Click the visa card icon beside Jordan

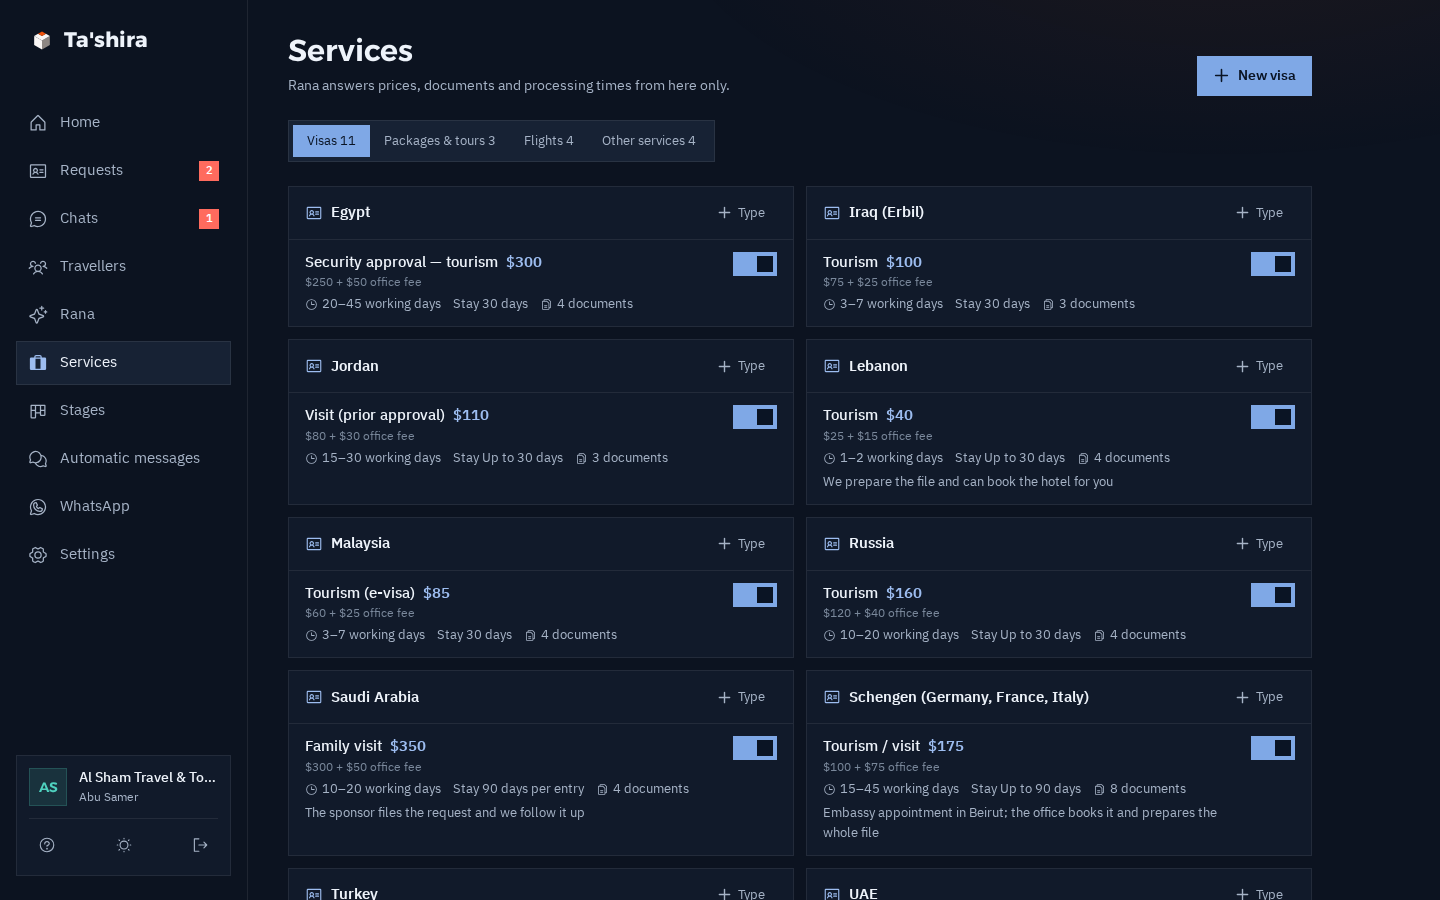pos(314,366)
